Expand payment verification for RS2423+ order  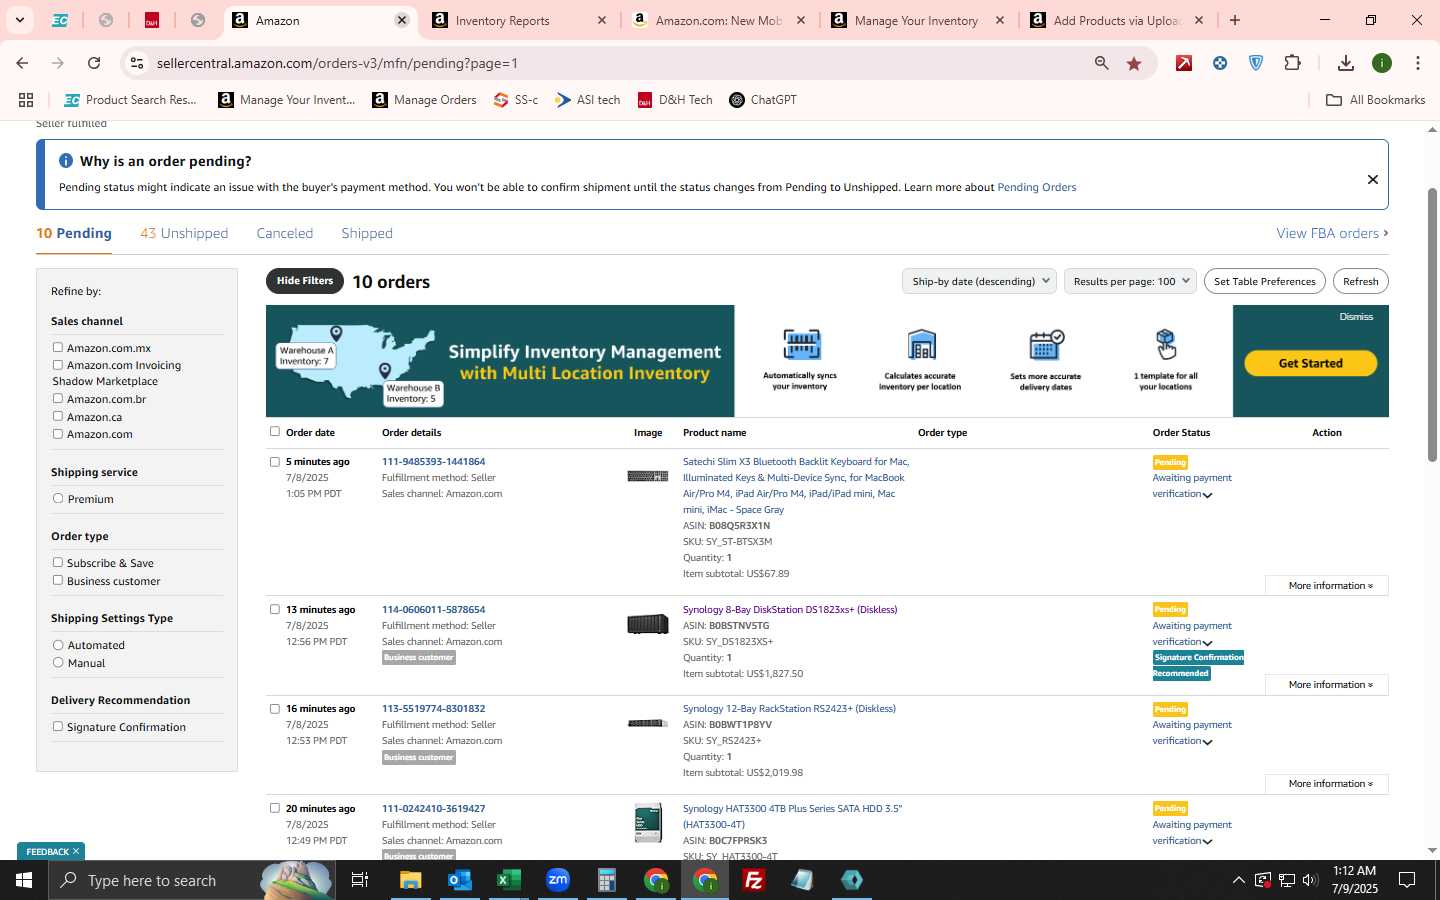[x=1207, y=742]
